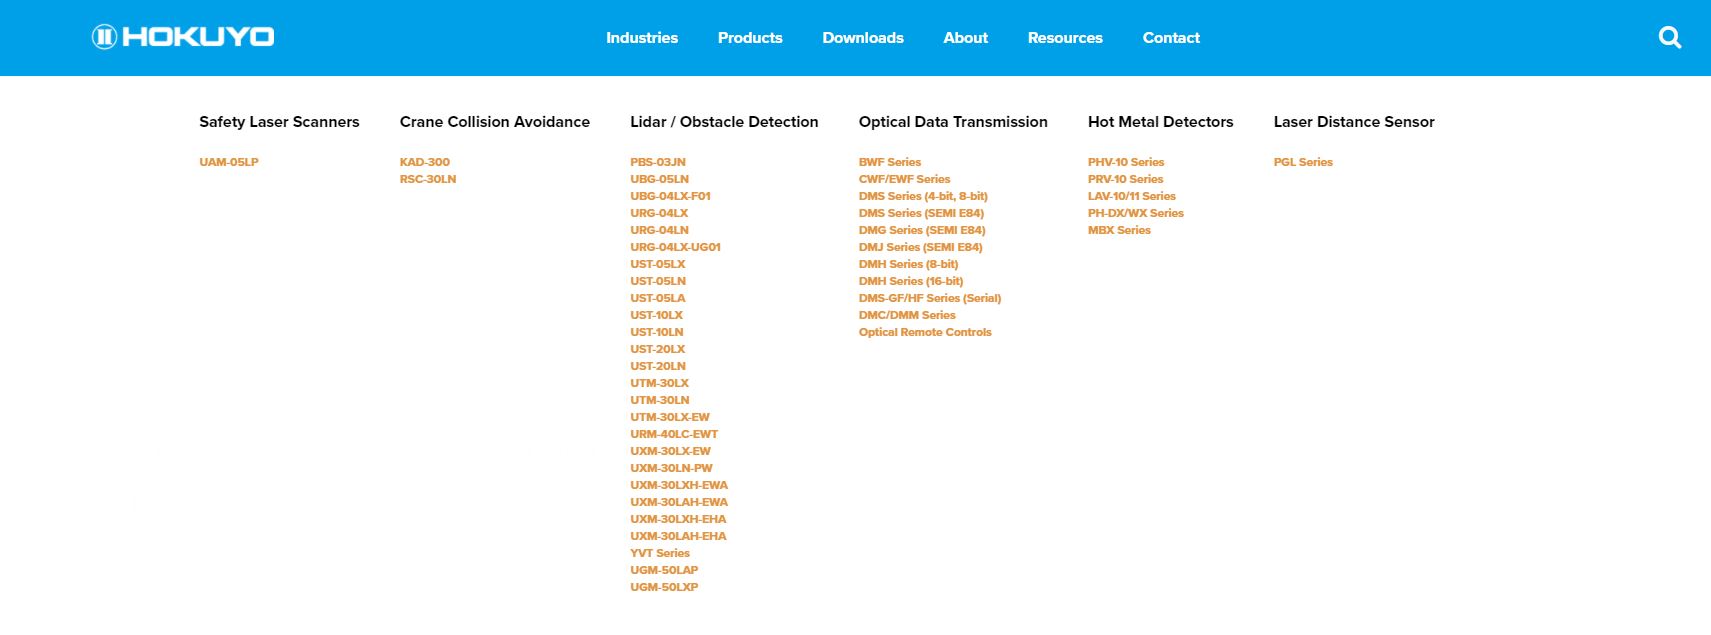Open the YVT Series link

pos(660,553)
